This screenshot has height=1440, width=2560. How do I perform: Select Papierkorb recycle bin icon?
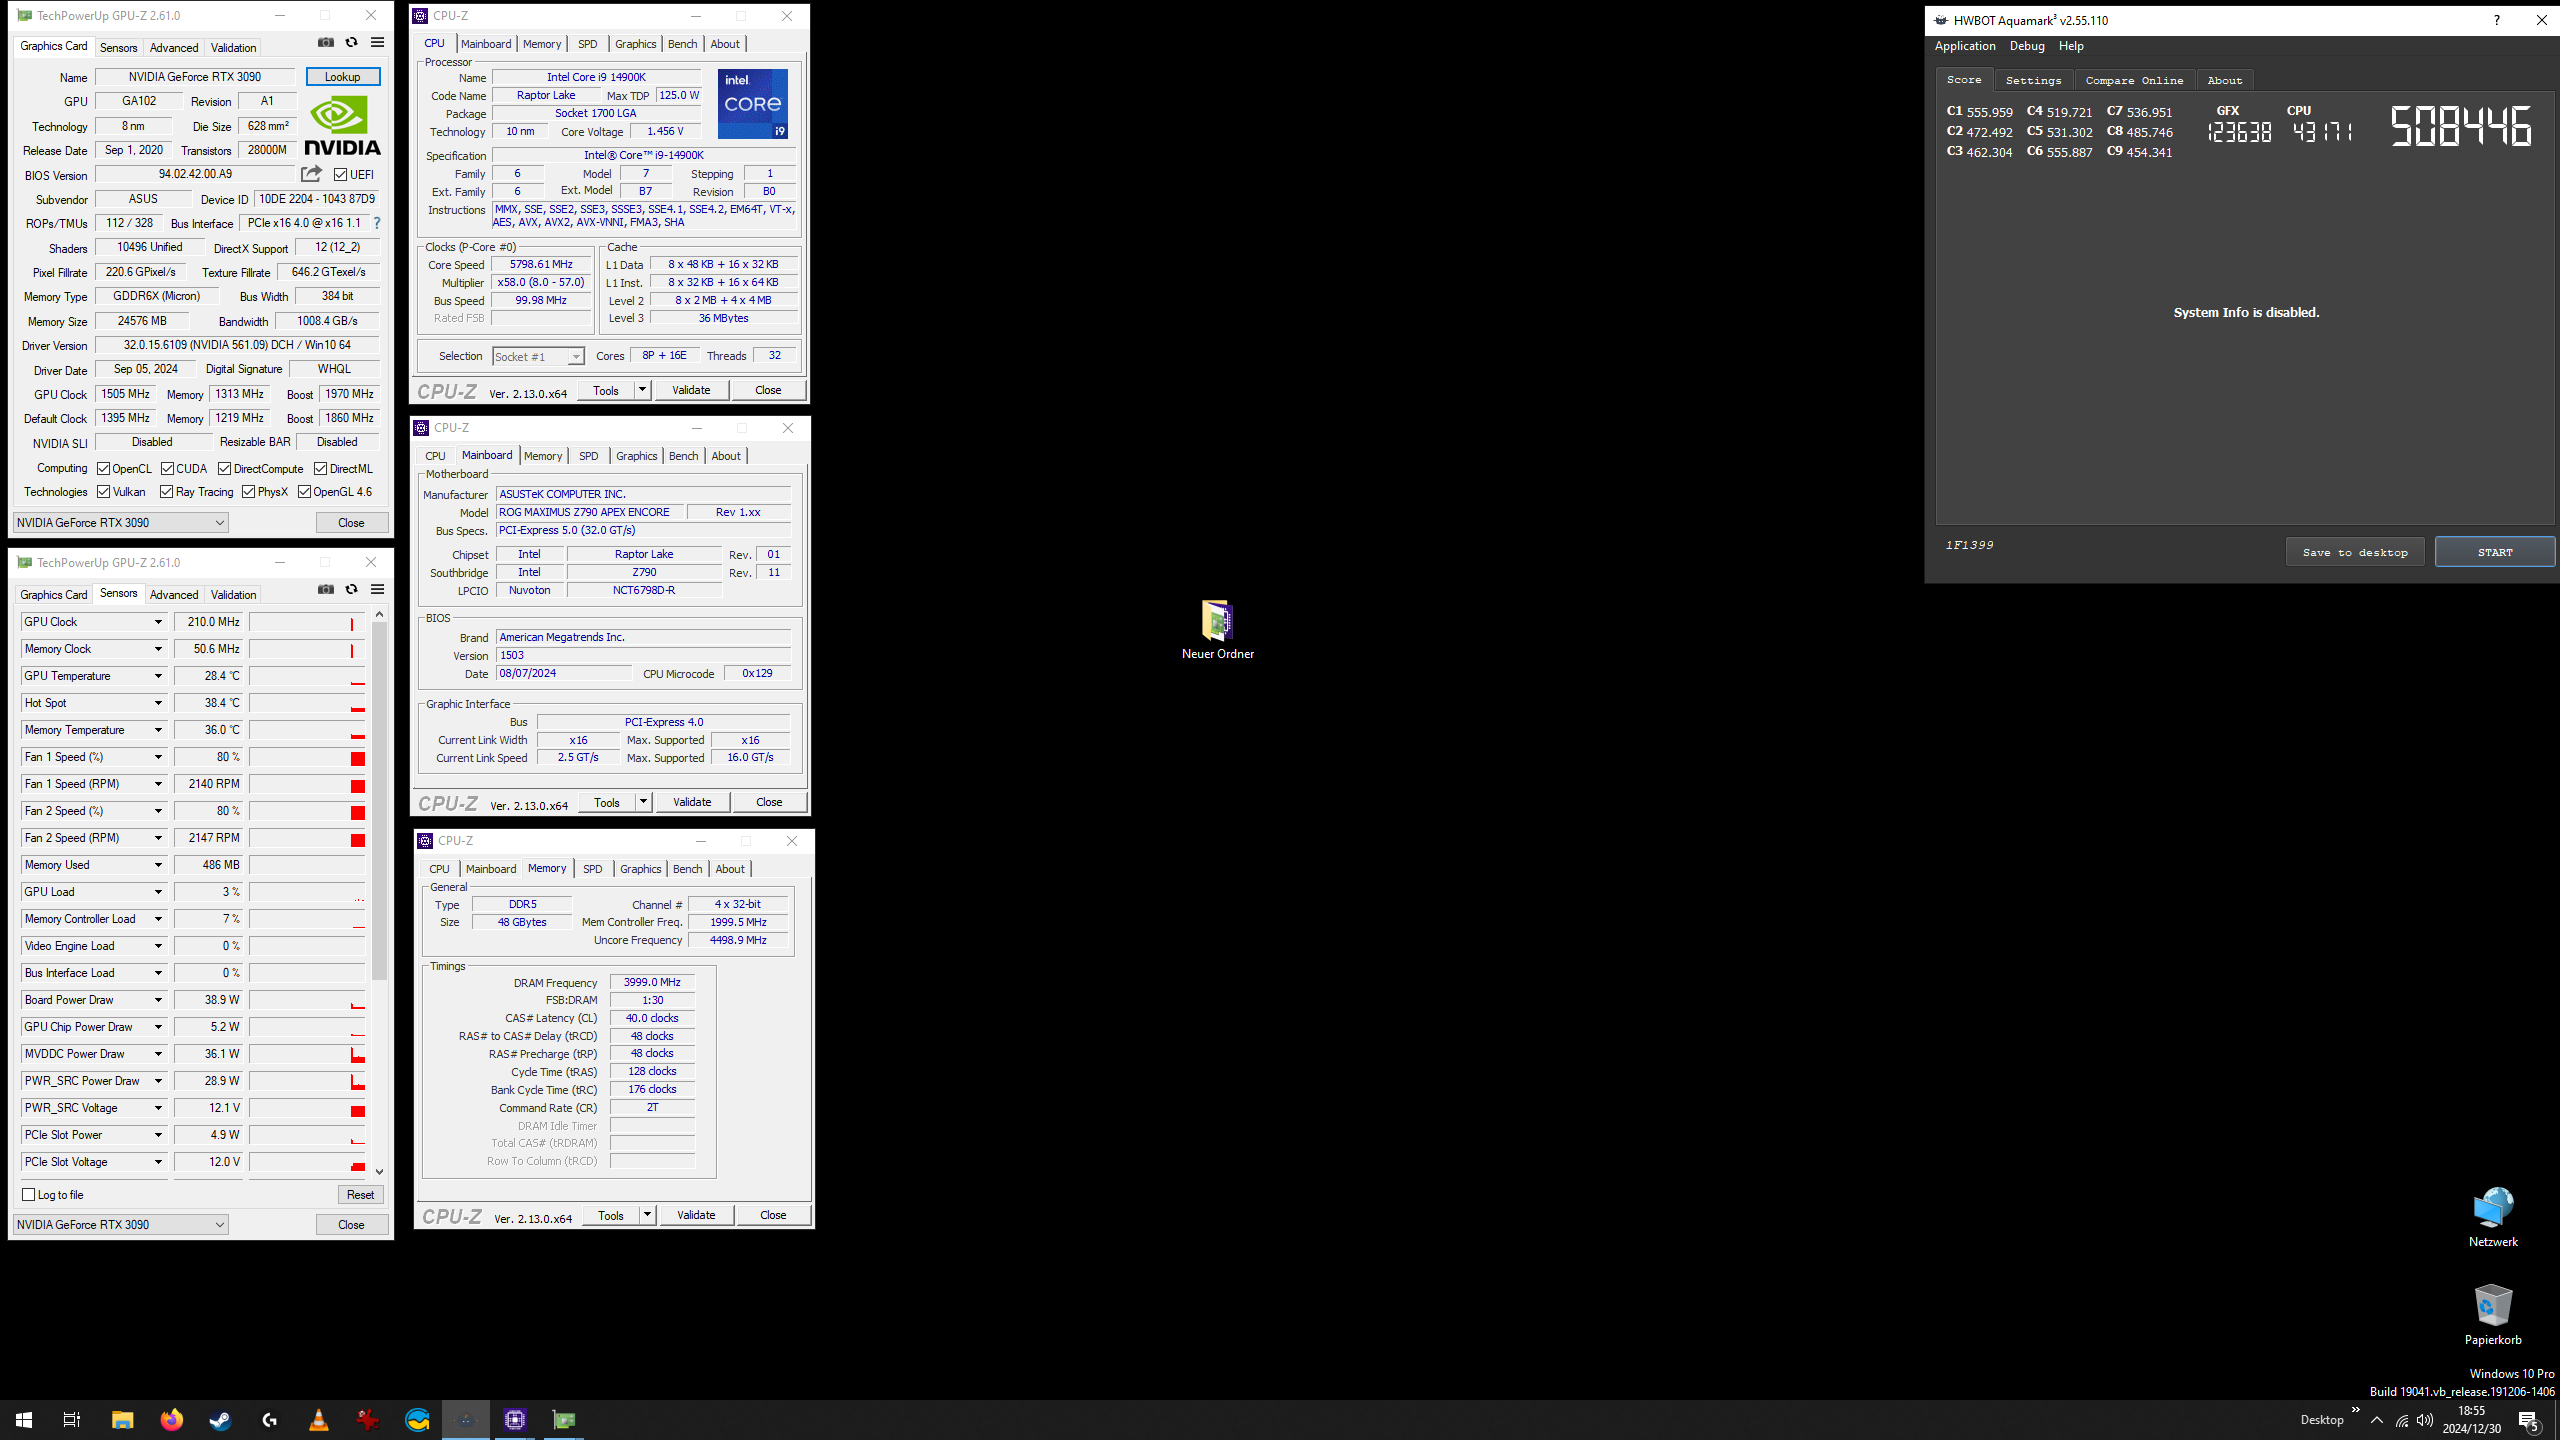(x=2493, y=1315)
